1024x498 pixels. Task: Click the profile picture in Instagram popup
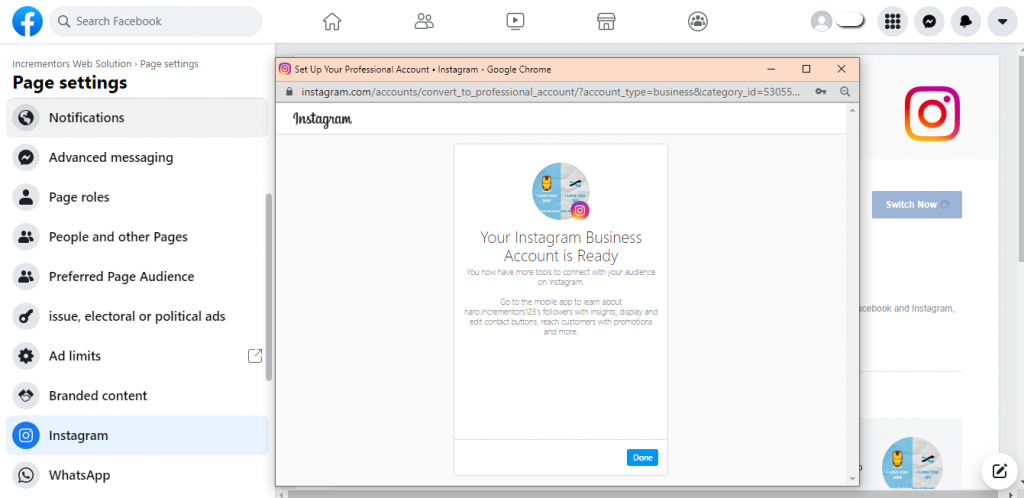pos(561,191)
